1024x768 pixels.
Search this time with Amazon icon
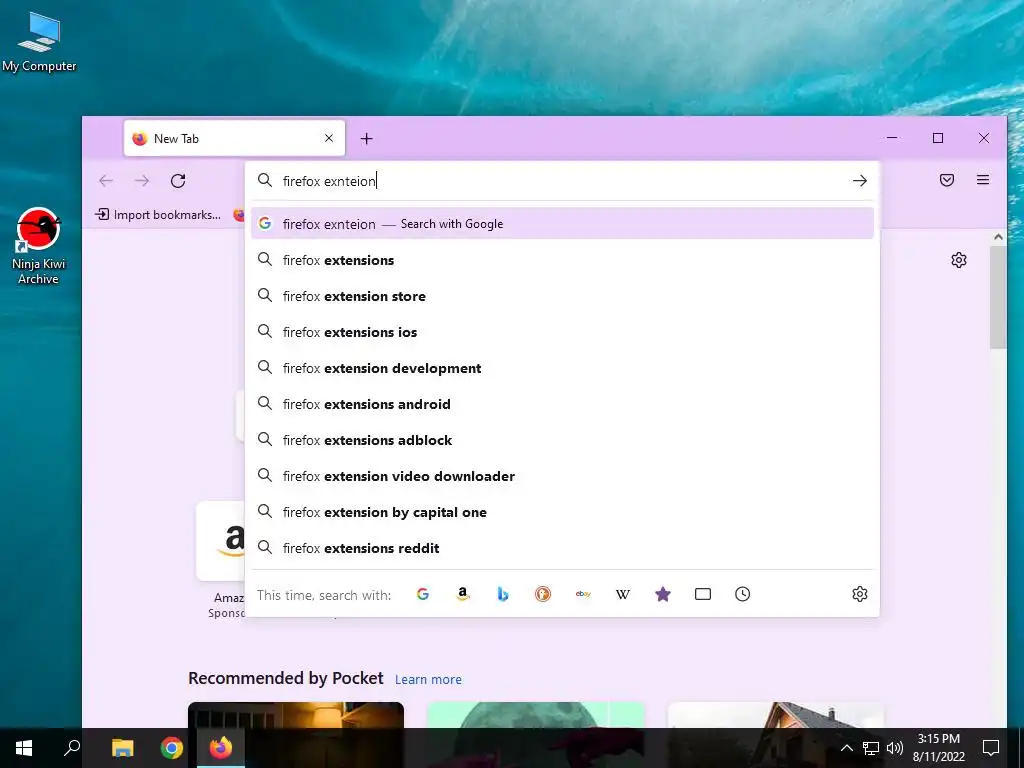click(x=462, y=594)
